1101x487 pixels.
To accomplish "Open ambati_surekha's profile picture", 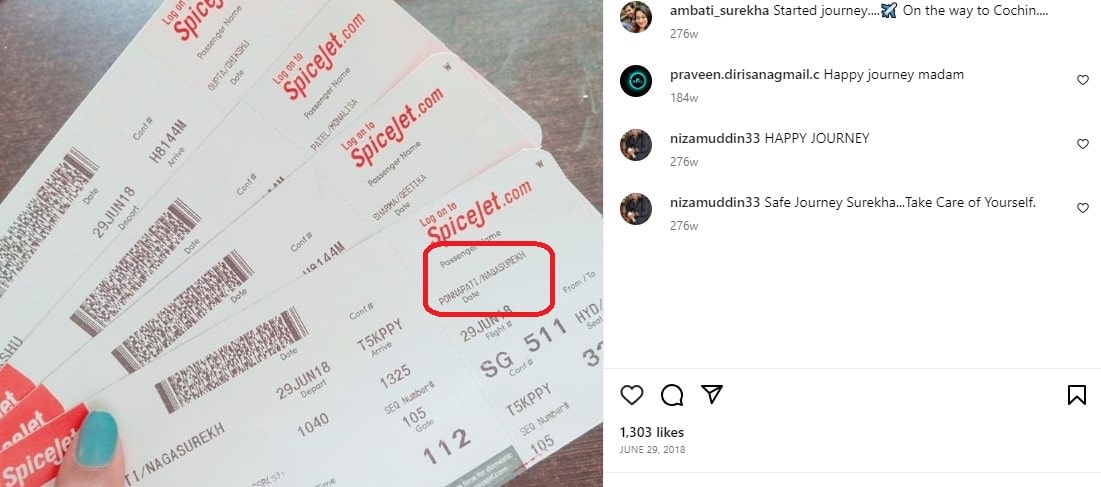I will point(635,17).
